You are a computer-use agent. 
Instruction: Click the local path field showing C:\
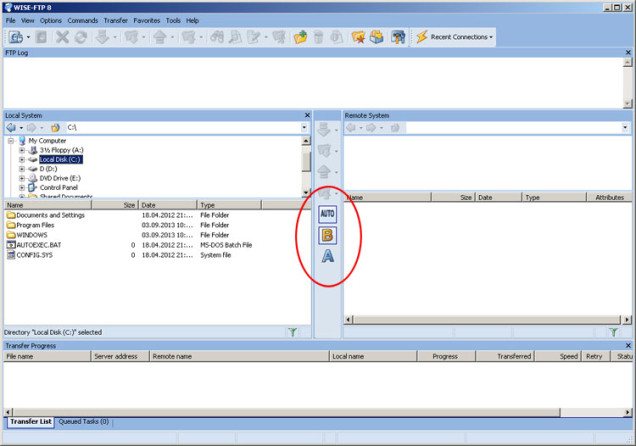(x=180, y=128)
